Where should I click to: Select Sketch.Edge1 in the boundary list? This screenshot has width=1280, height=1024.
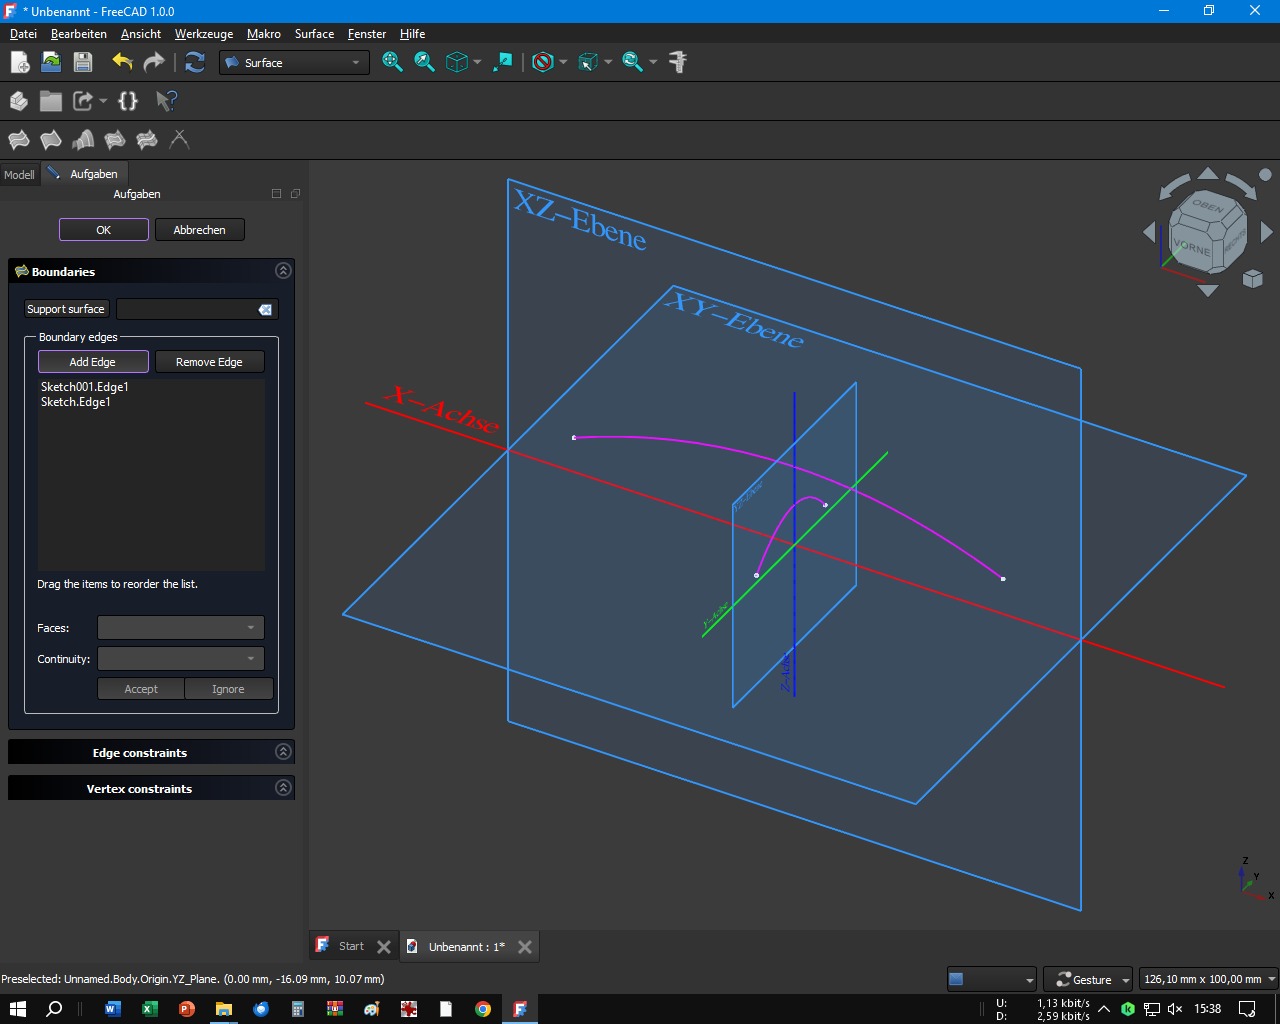[x=76, y=402]
